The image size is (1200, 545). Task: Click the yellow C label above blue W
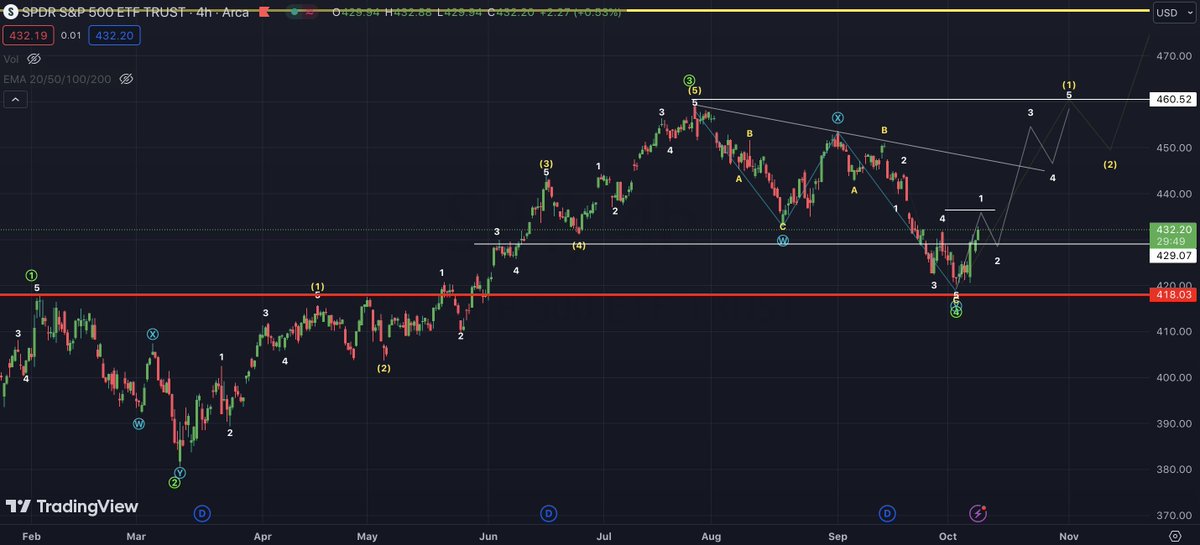[x=783, y=227]
